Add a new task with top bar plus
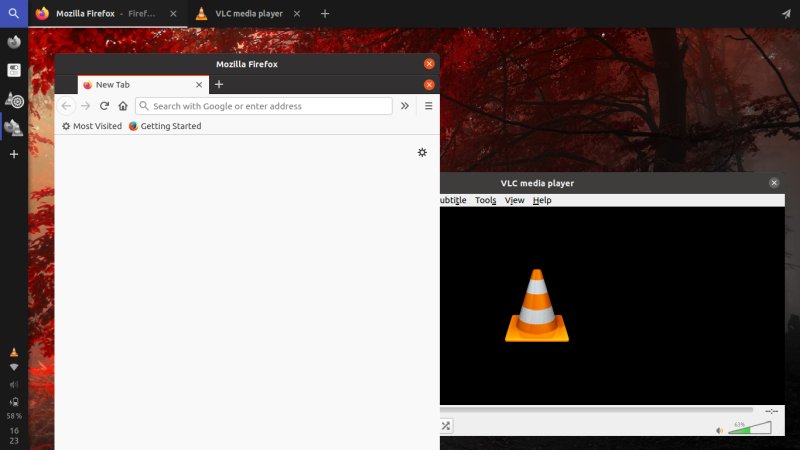This screenshot has height=450, width=800. point(325,14)
